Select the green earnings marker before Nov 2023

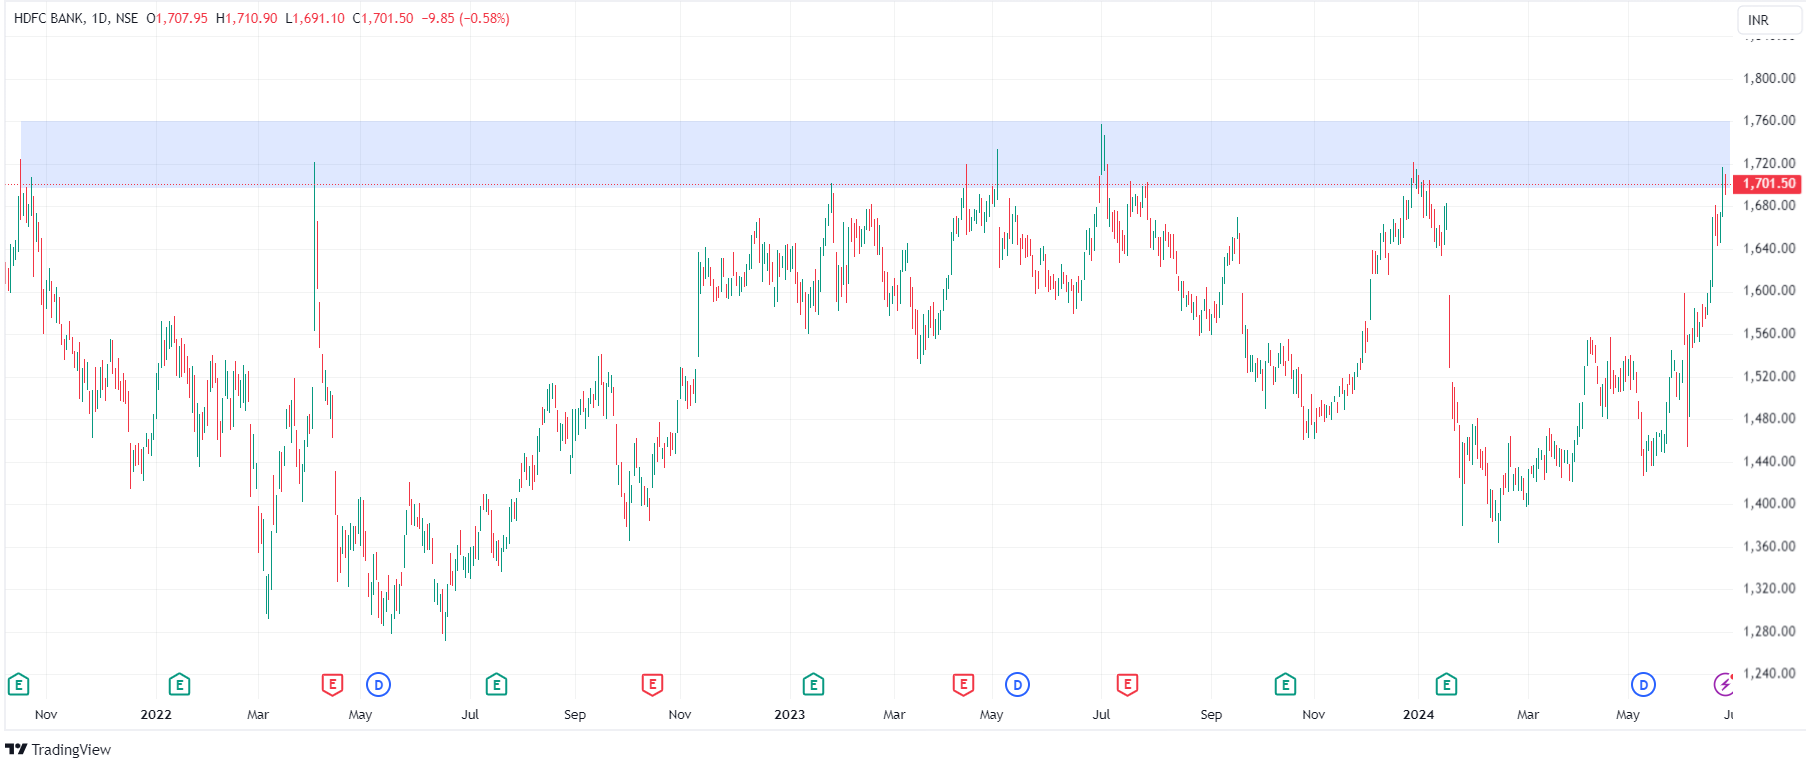tap(1285, 685)
